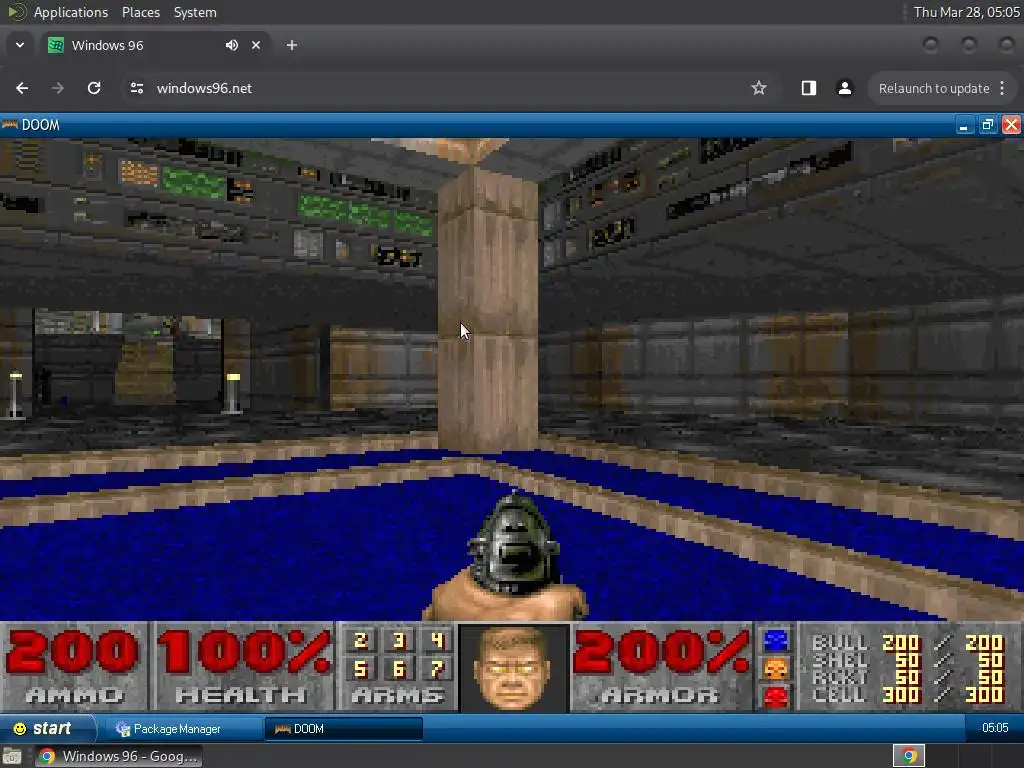Image resolution: width=1024 pixels, height=768 pixels.
Task: Restore the DOOM window size
Action: 987,125
